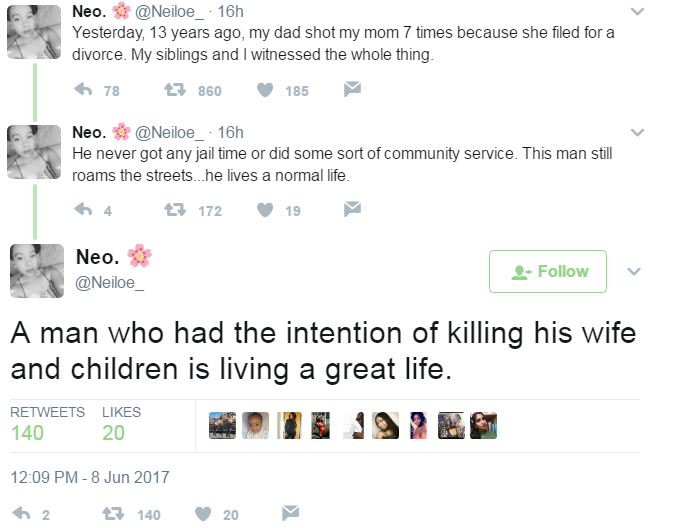
Task: Reply to the second tweet with 4 replies
Action: pyautogui.click(x=84, y=210)
